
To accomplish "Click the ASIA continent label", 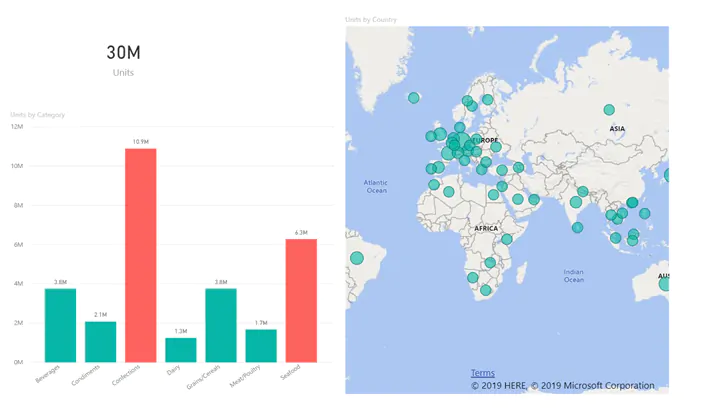I will click(x=617, y=129).
